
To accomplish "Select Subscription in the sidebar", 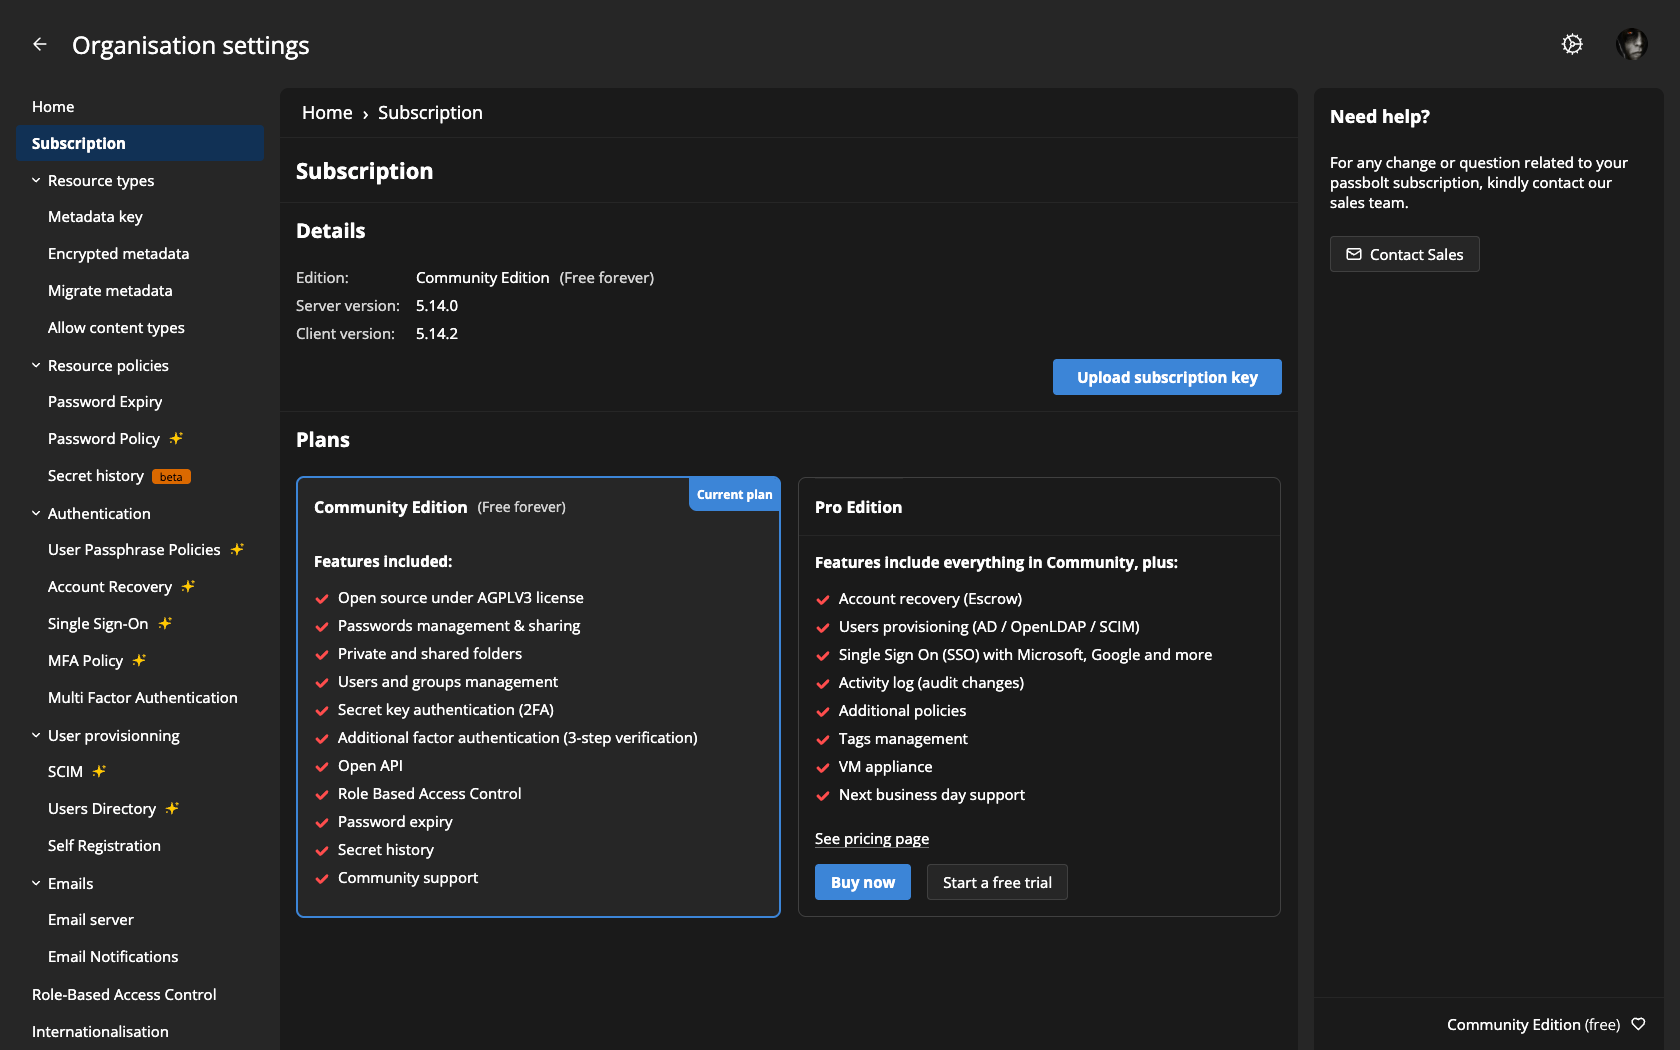I will (140, 143).
